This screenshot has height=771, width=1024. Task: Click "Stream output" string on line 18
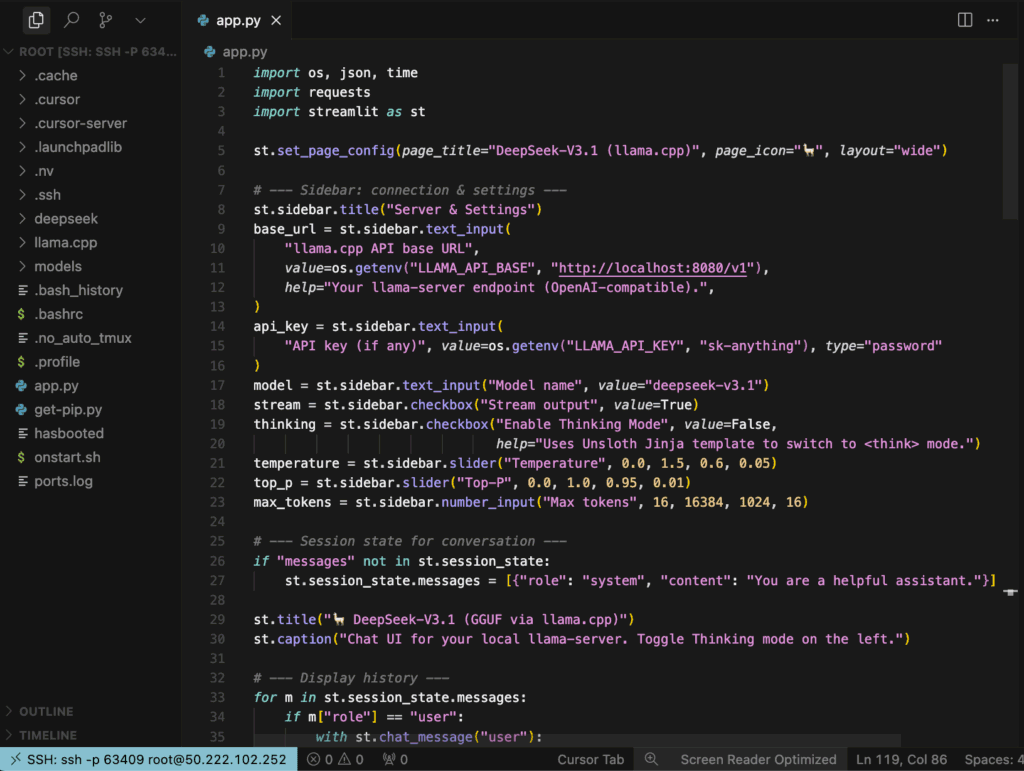[538, 405]
